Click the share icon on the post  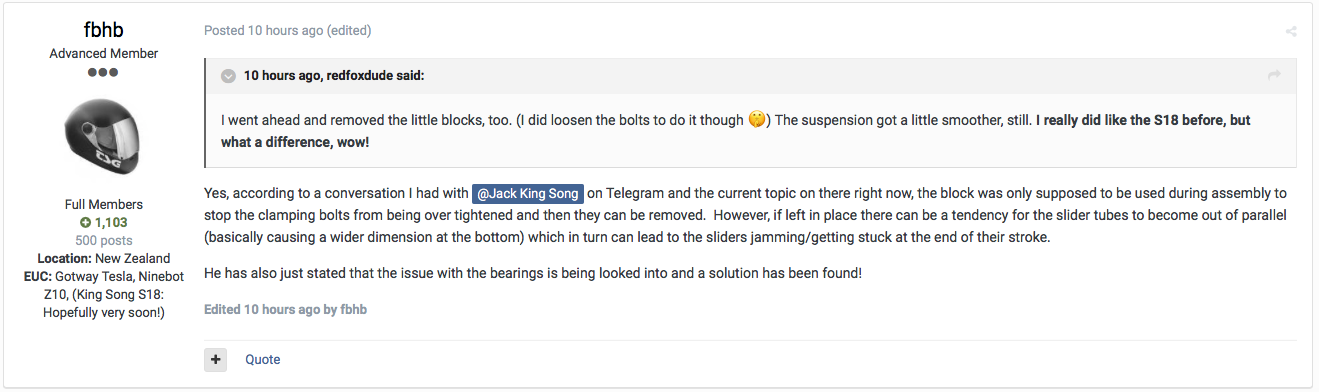pyautogui.click(x=1291, y=31)
